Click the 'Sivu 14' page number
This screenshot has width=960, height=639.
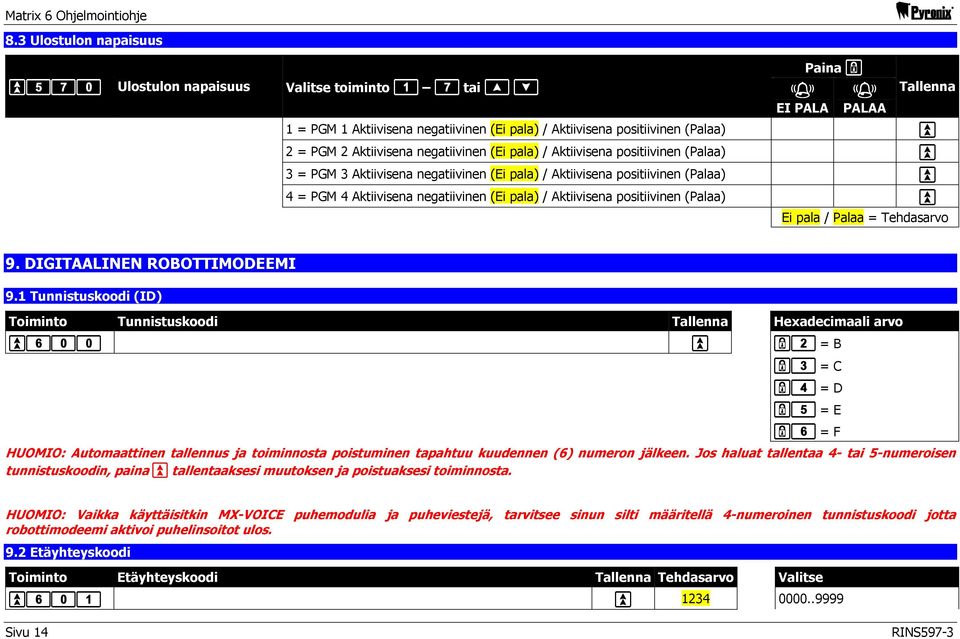[x=26, y=632]
